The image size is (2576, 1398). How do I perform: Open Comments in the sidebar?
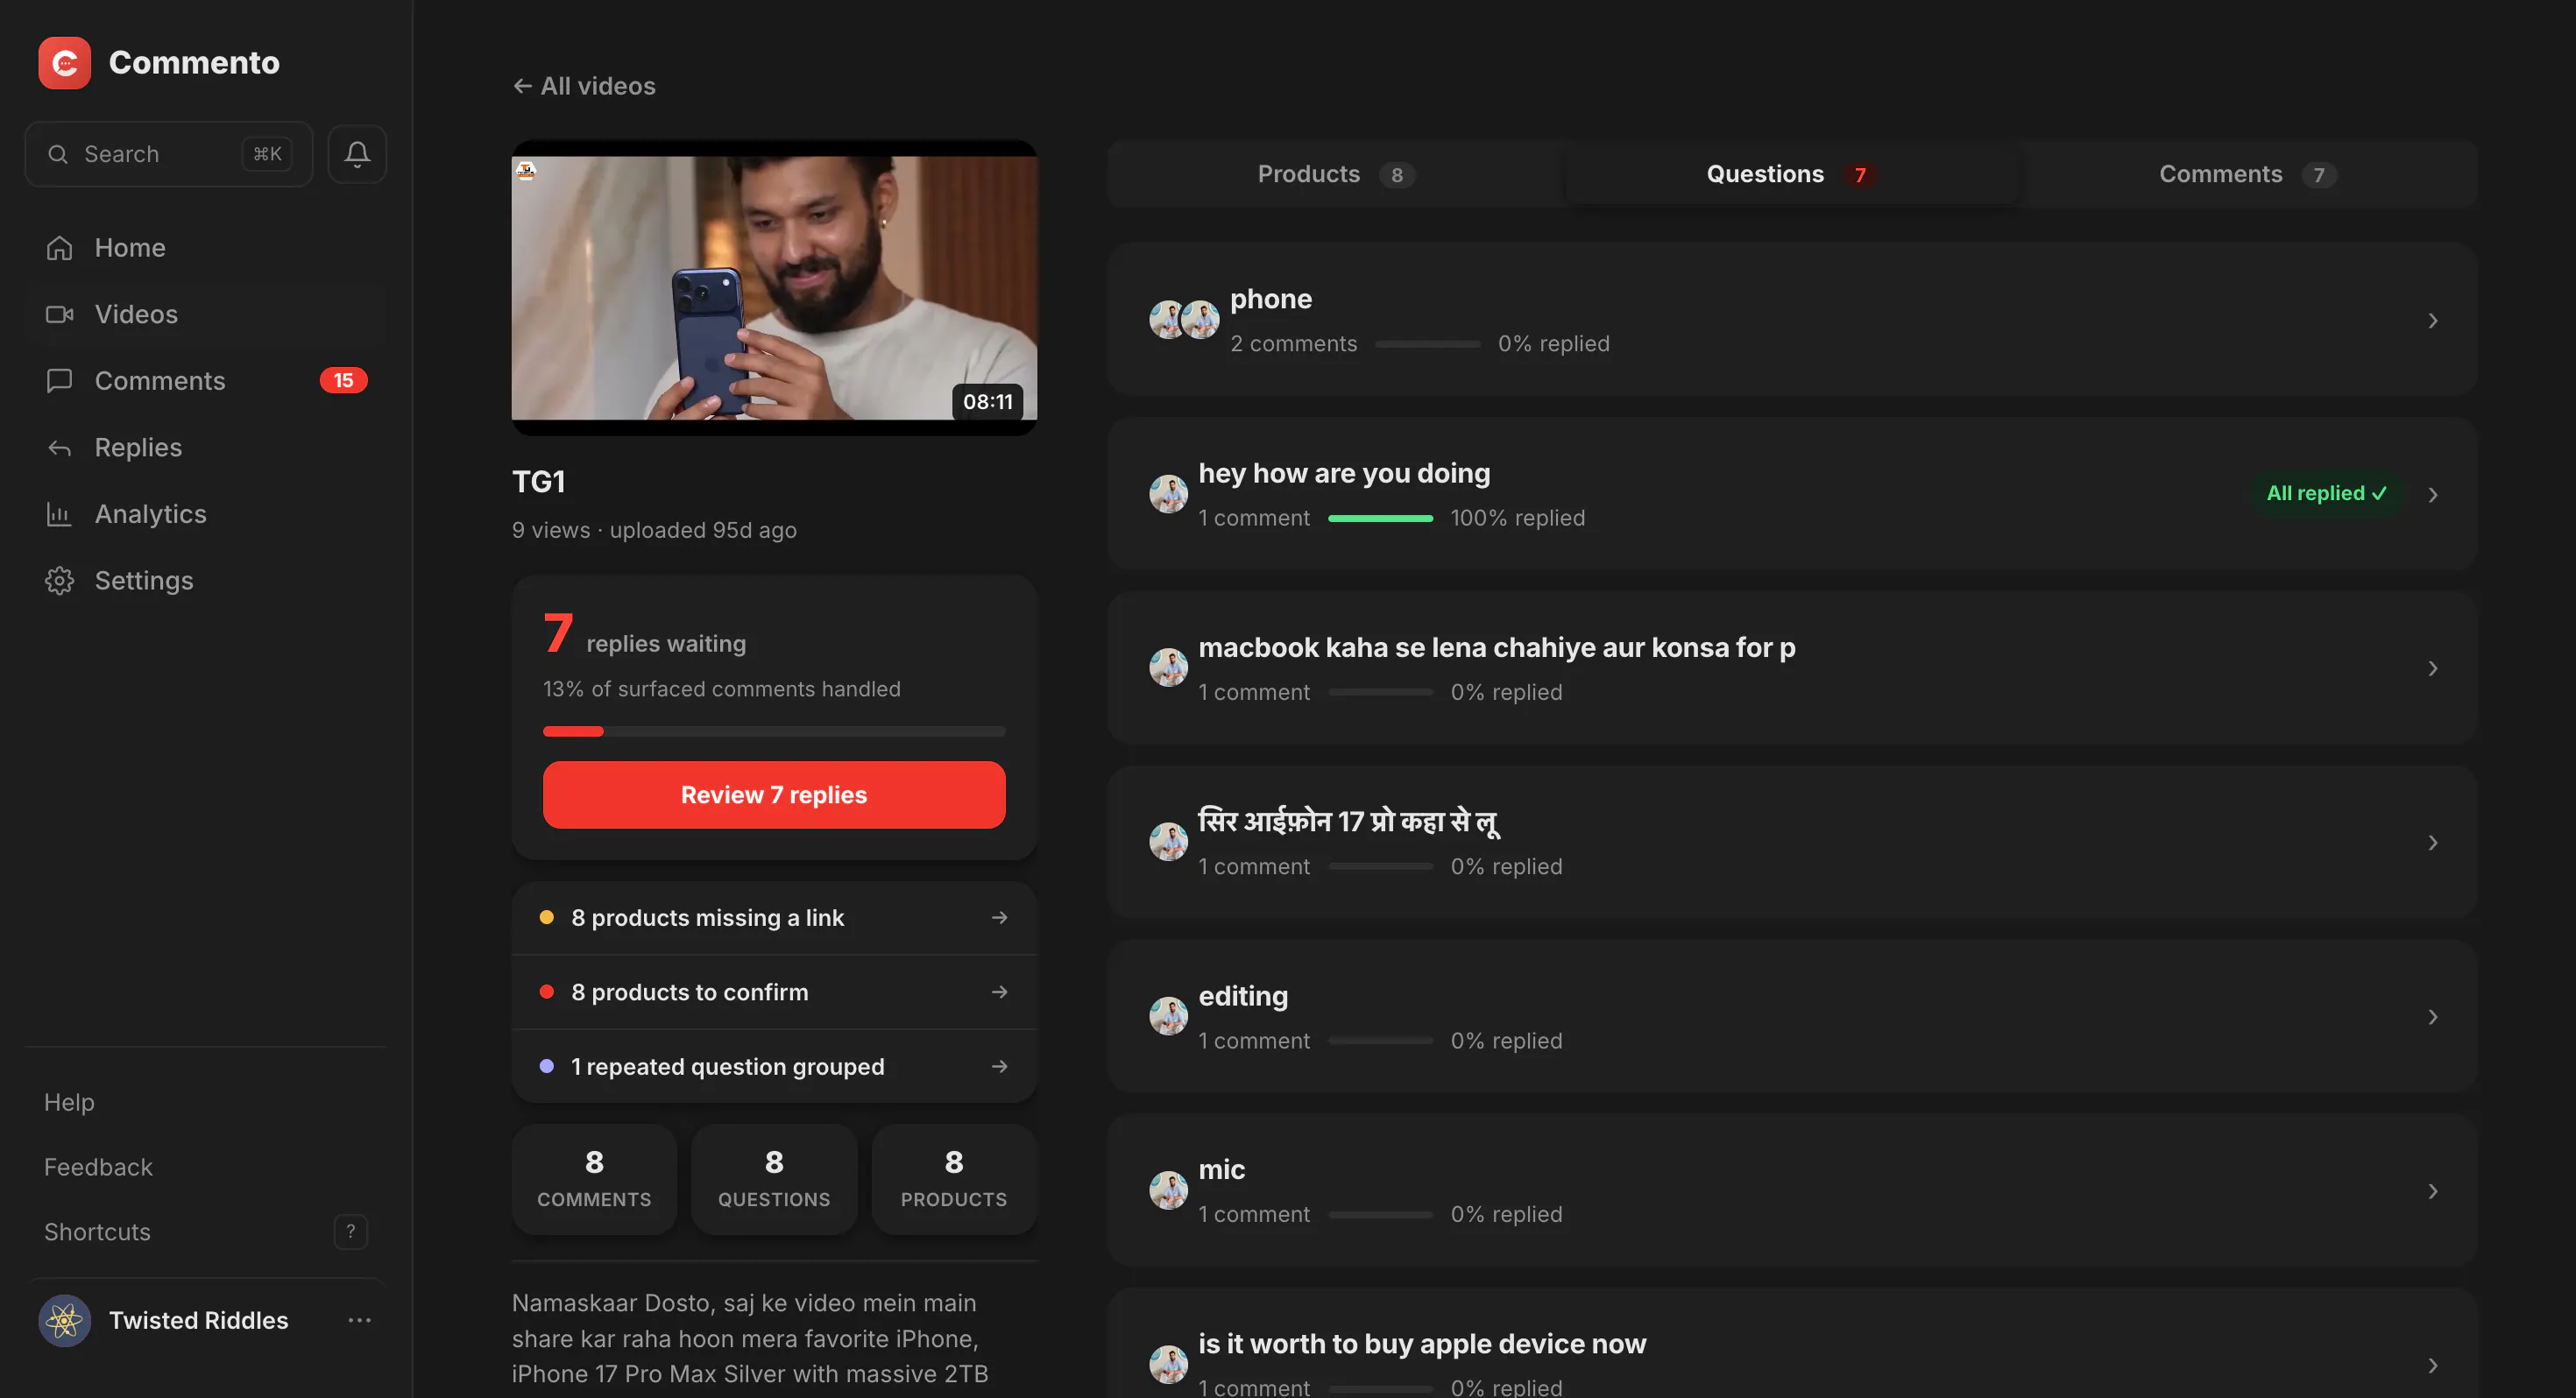[206, 381]
